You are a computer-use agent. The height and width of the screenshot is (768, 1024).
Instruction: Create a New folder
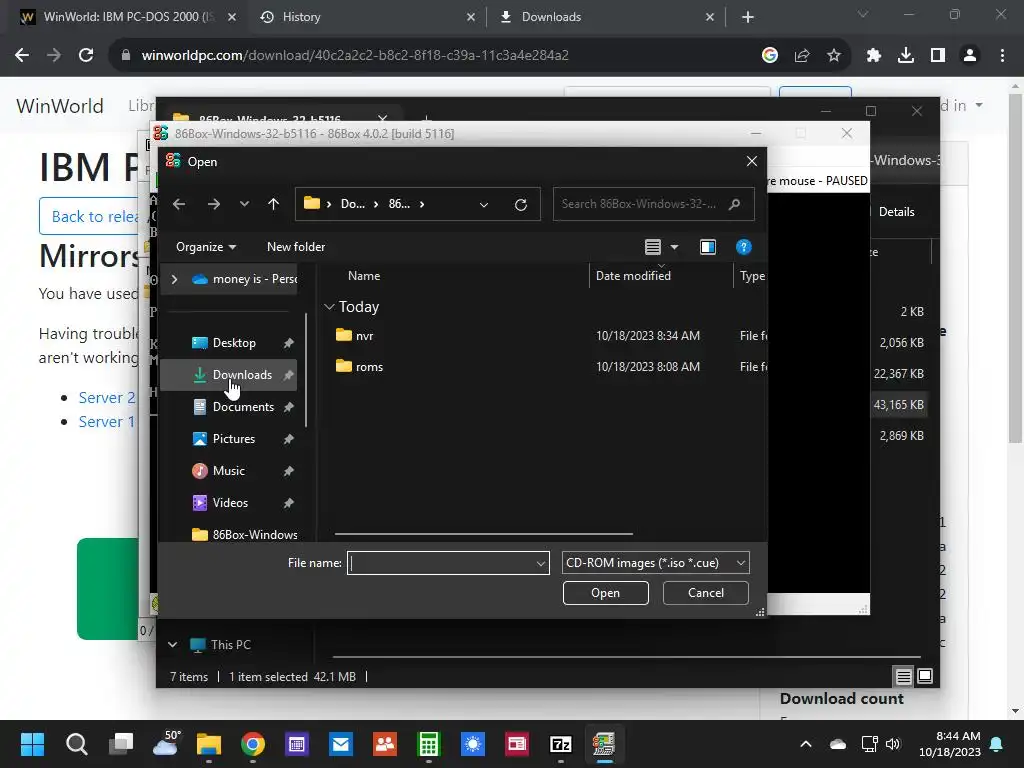(296, 247)
